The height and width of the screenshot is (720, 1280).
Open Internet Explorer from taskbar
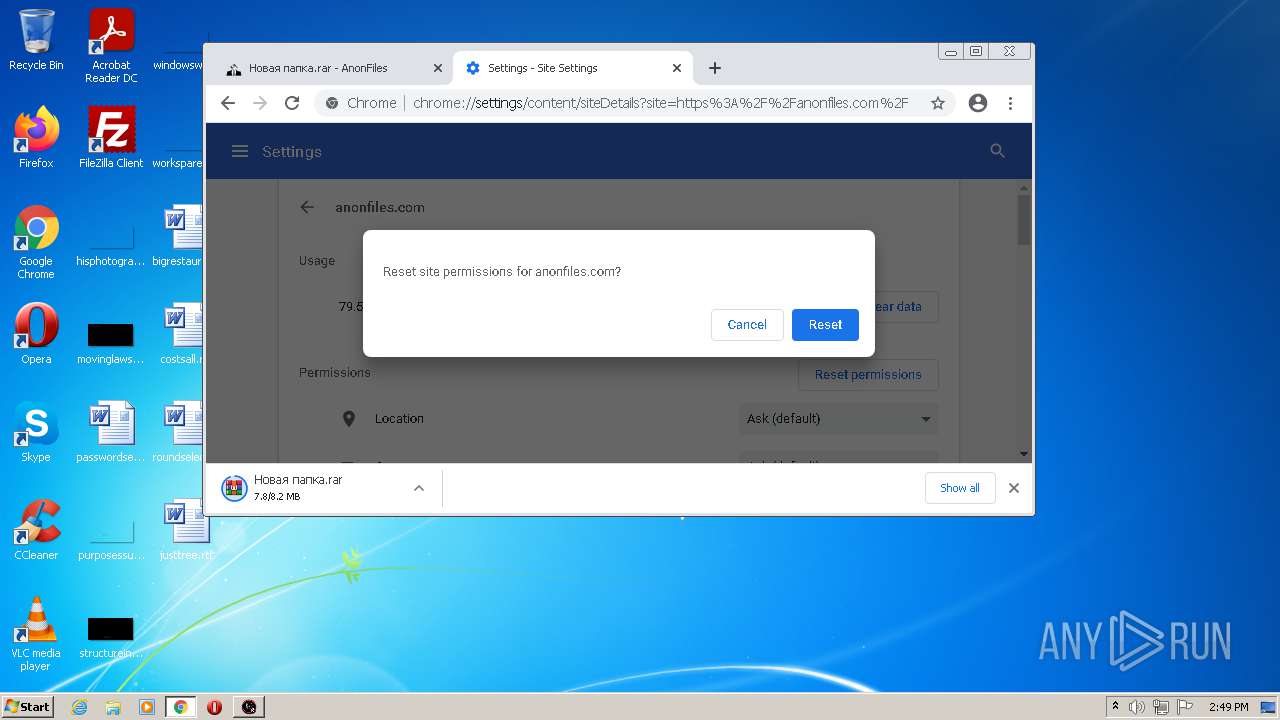pos(80,707)
